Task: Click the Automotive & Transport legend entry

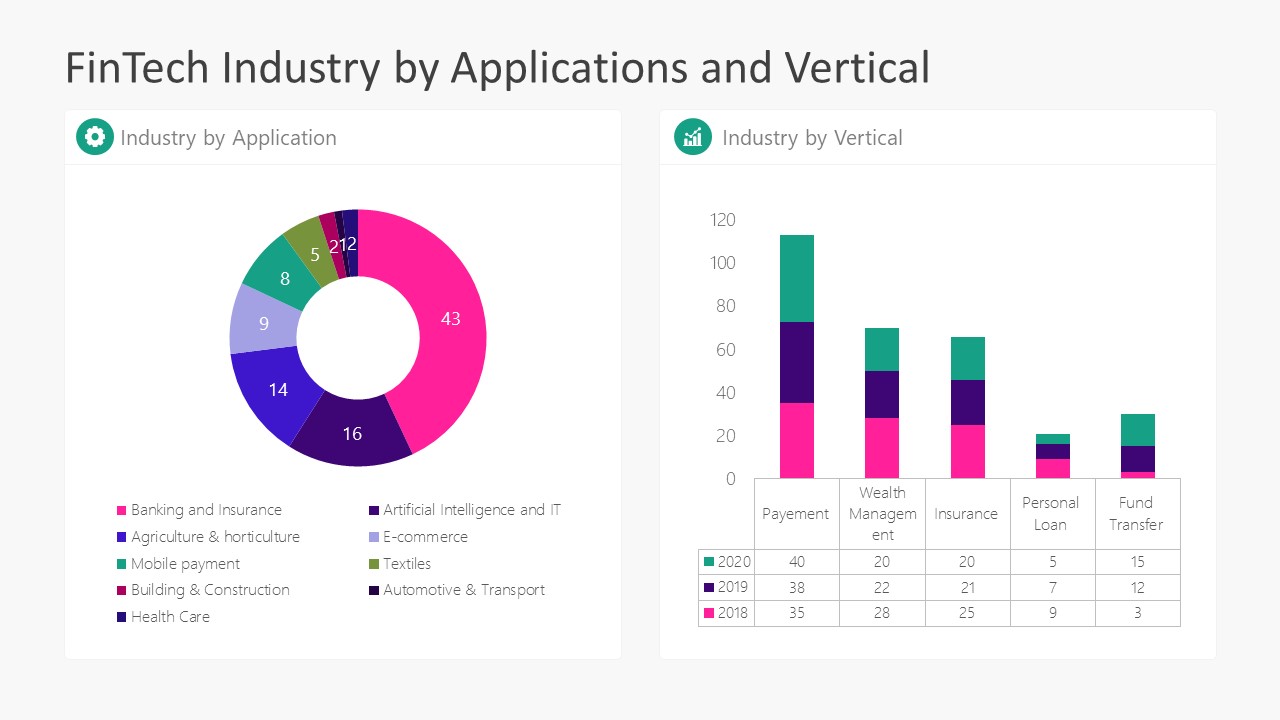Action: [x=465, y=590]
